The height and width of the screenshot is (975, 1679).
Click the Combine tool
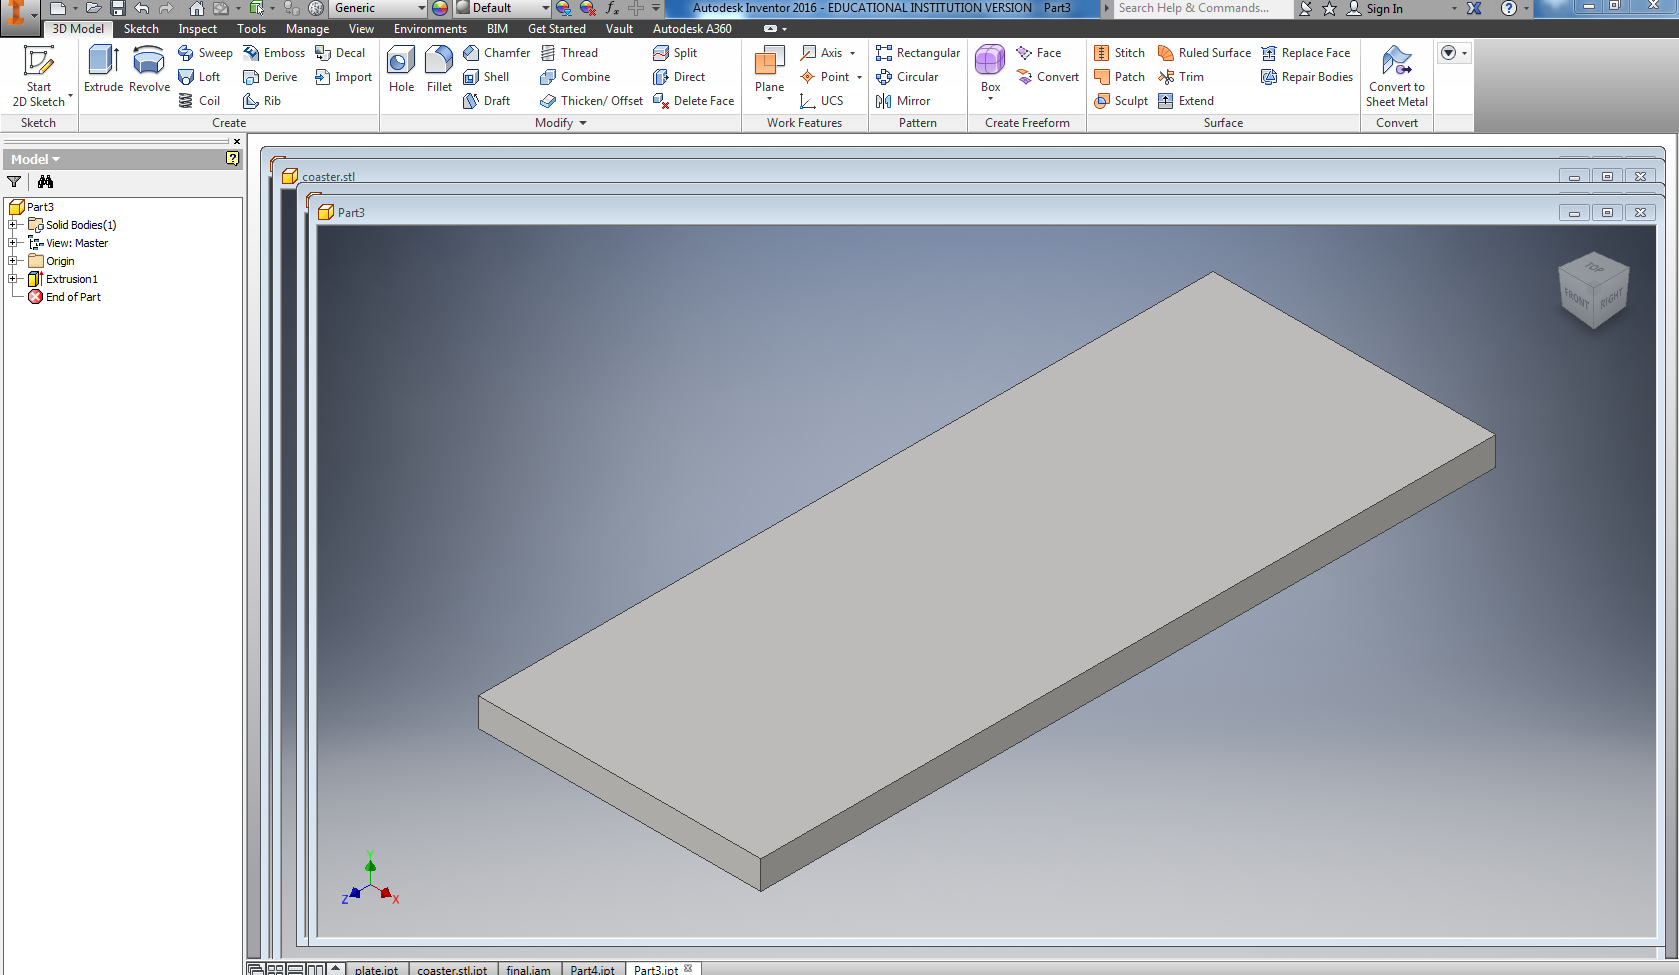(575, 77)
